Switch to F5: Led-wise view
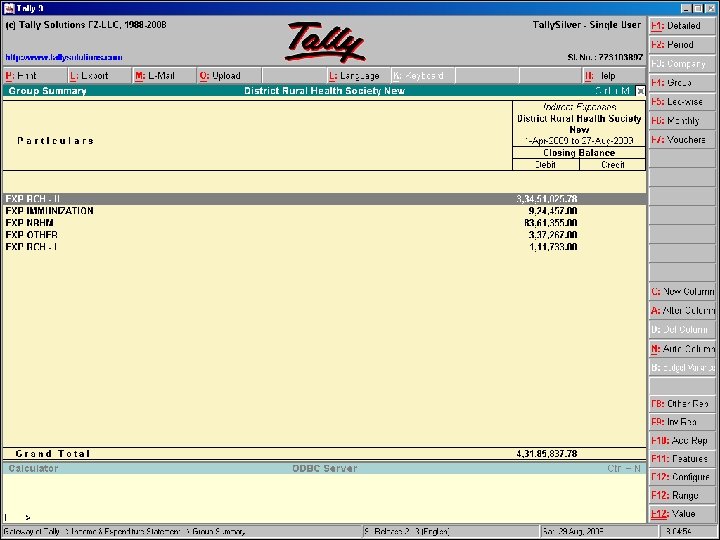The height and width of the screenshot is (540, 720). coord(682,102)
